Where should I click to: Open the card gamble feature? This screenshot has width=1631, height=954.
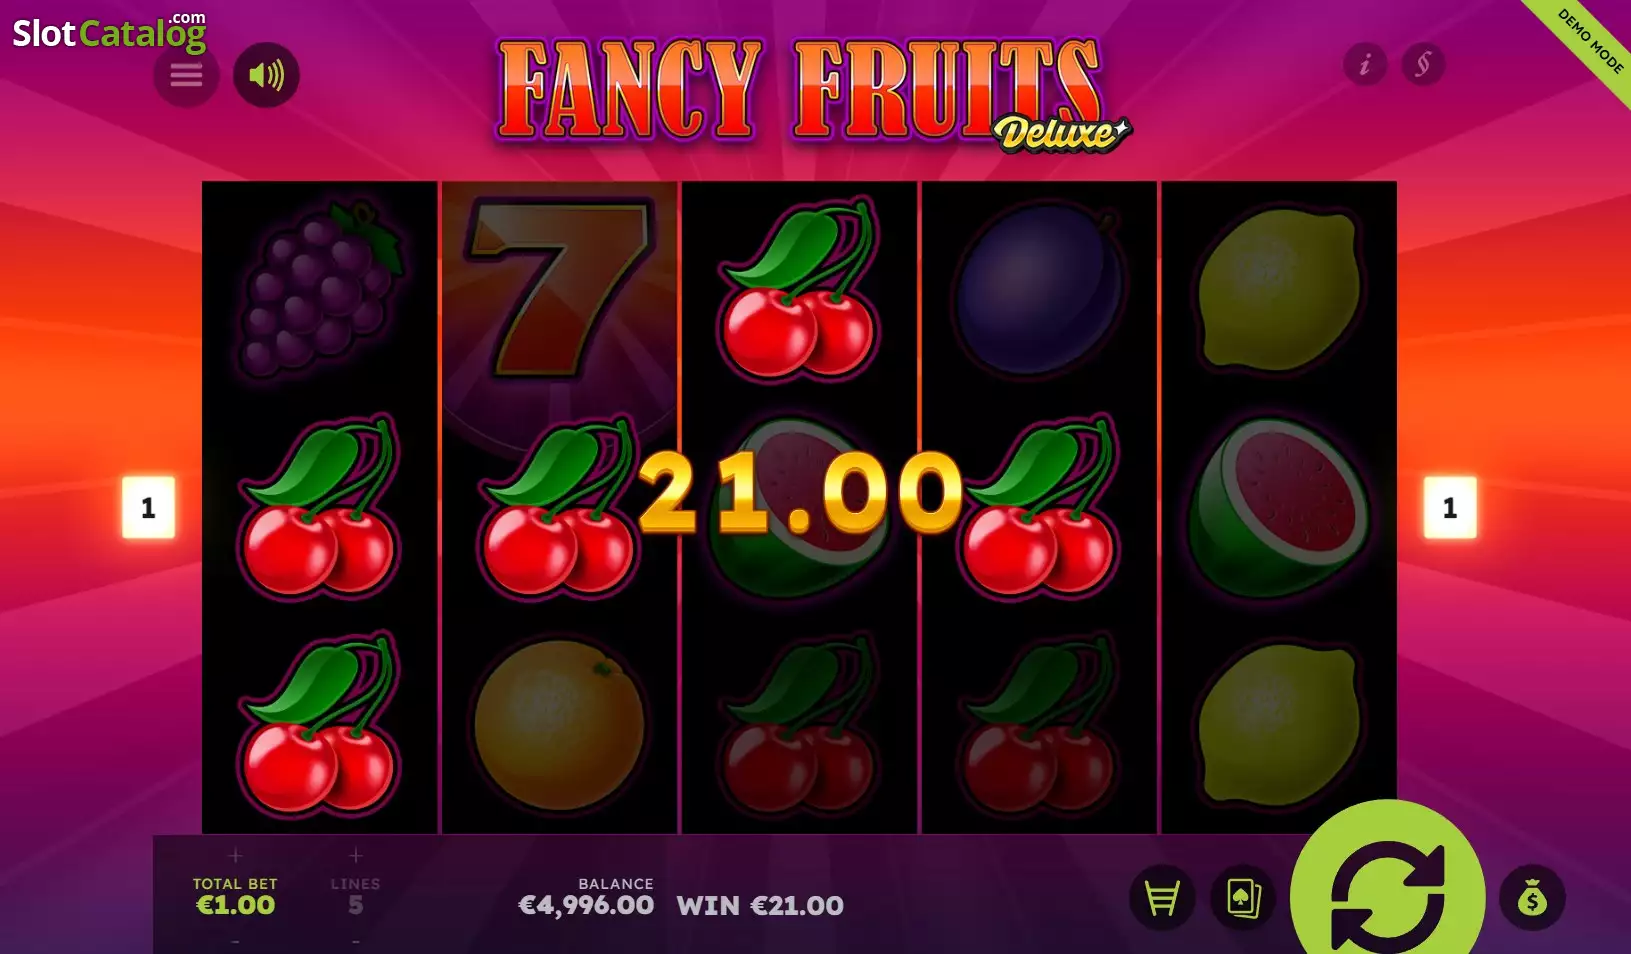coord(1243,898)
